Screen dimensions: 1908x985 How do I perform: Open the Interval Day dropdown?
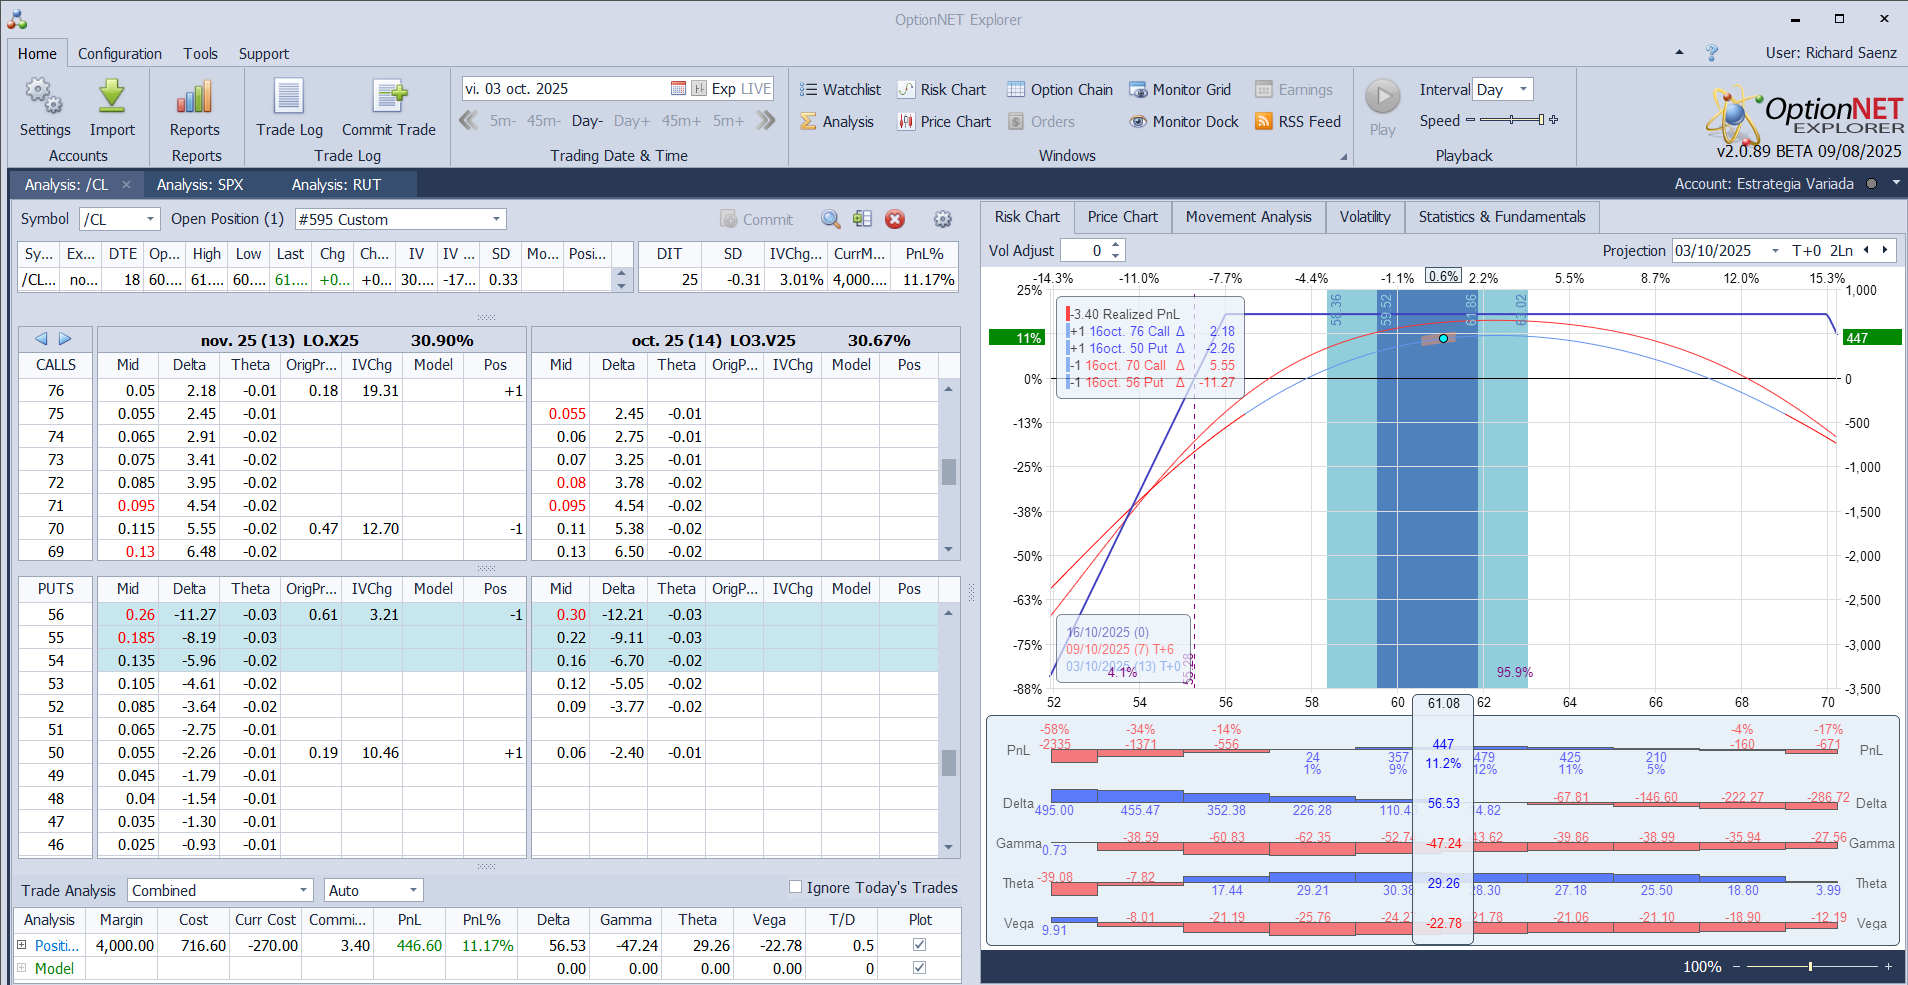tap(1523, 89)
